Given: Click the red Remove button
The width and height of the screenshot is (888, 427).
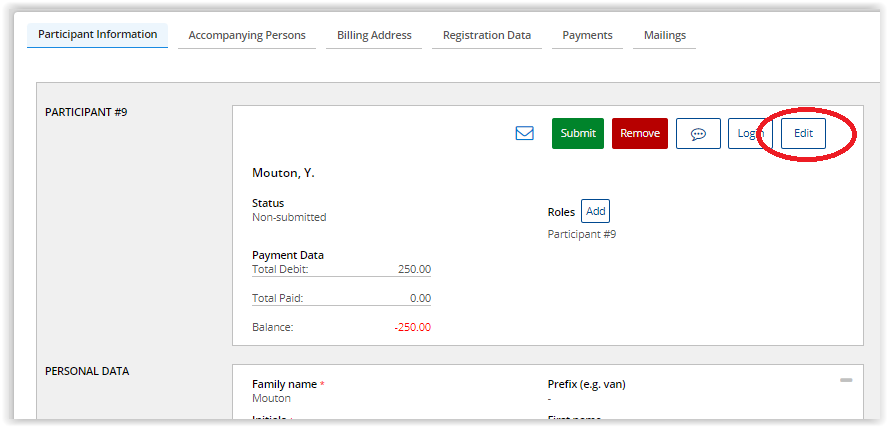Looking at the screenshot, I should pos(639,133).
